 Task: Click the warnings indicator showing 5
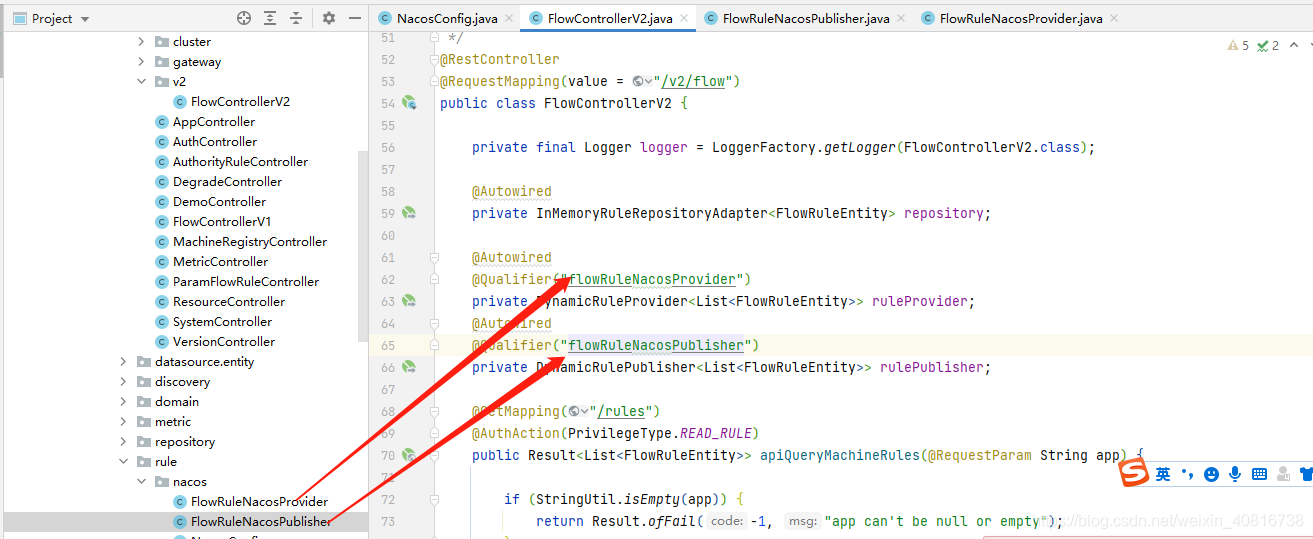[x=1238, y=45]
